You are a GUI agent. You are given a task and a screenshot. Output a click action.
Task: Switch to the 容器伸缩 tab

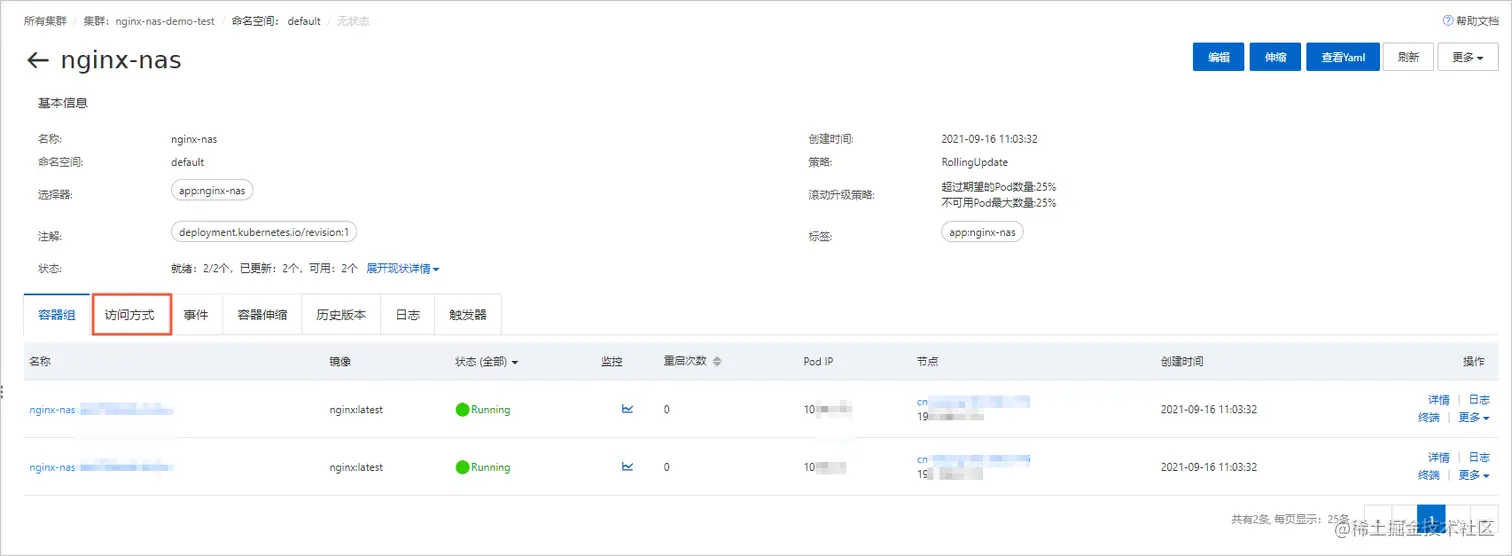pyautogui.click(x=262, y=314)
